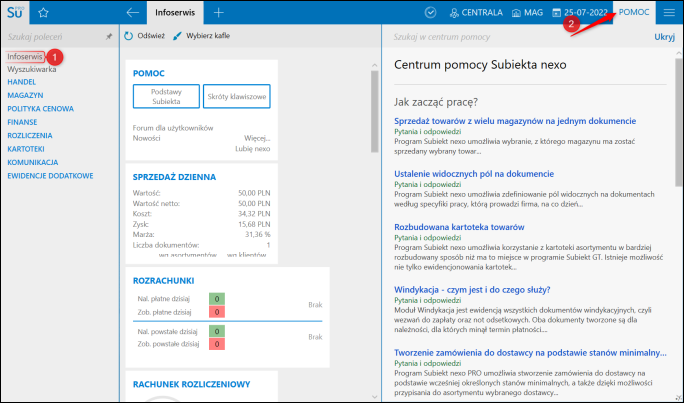Click the Infoserwis tiles scrollbar thumb
Screen dimensions: 684x403
pos(374,111)
